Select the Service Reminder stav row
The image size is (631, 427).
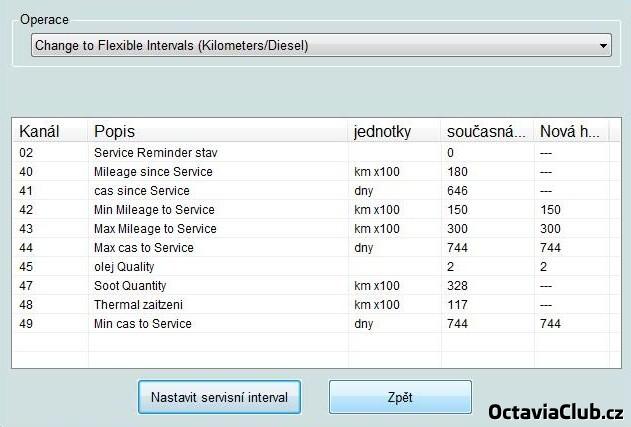click(155, 153)
